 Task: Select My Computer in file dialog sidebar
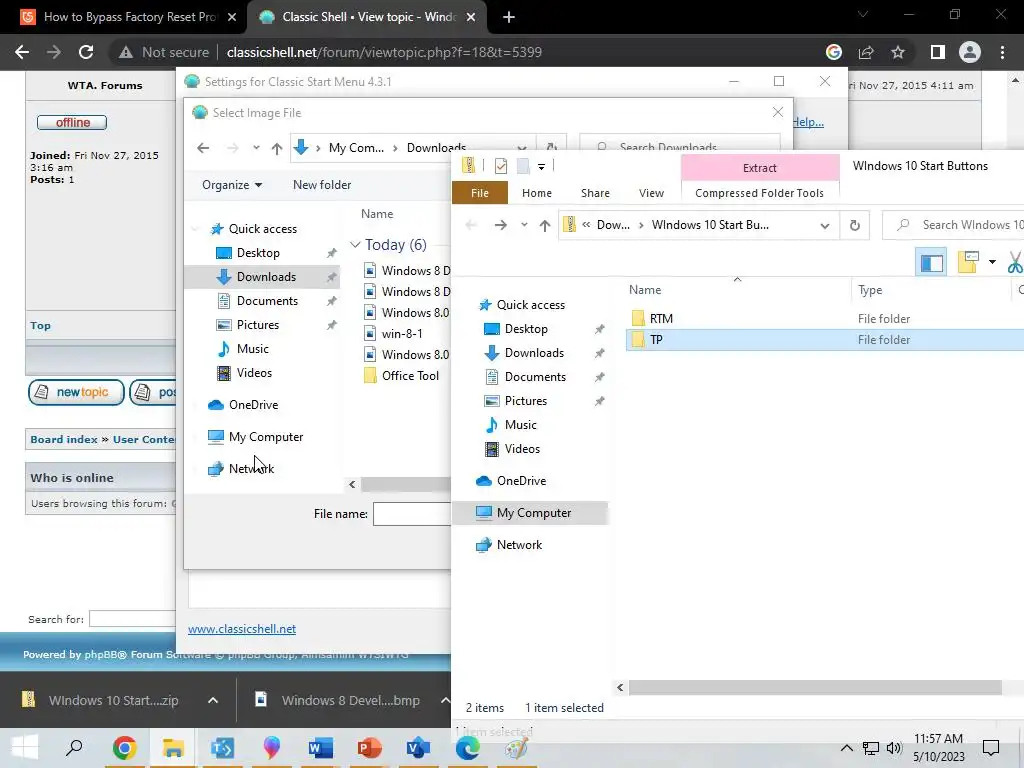(x=266, y=437)
